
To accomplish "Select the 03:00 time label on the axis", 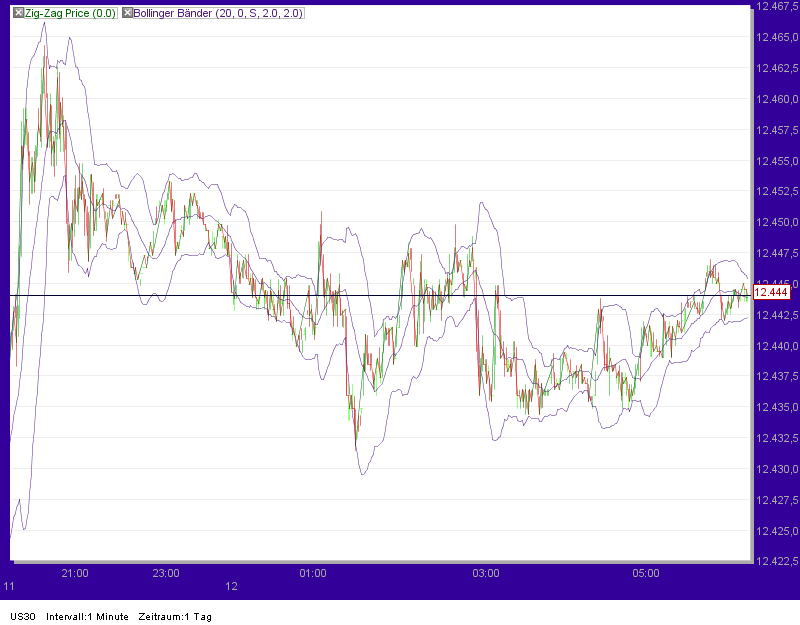I will [x=485, y=574].
